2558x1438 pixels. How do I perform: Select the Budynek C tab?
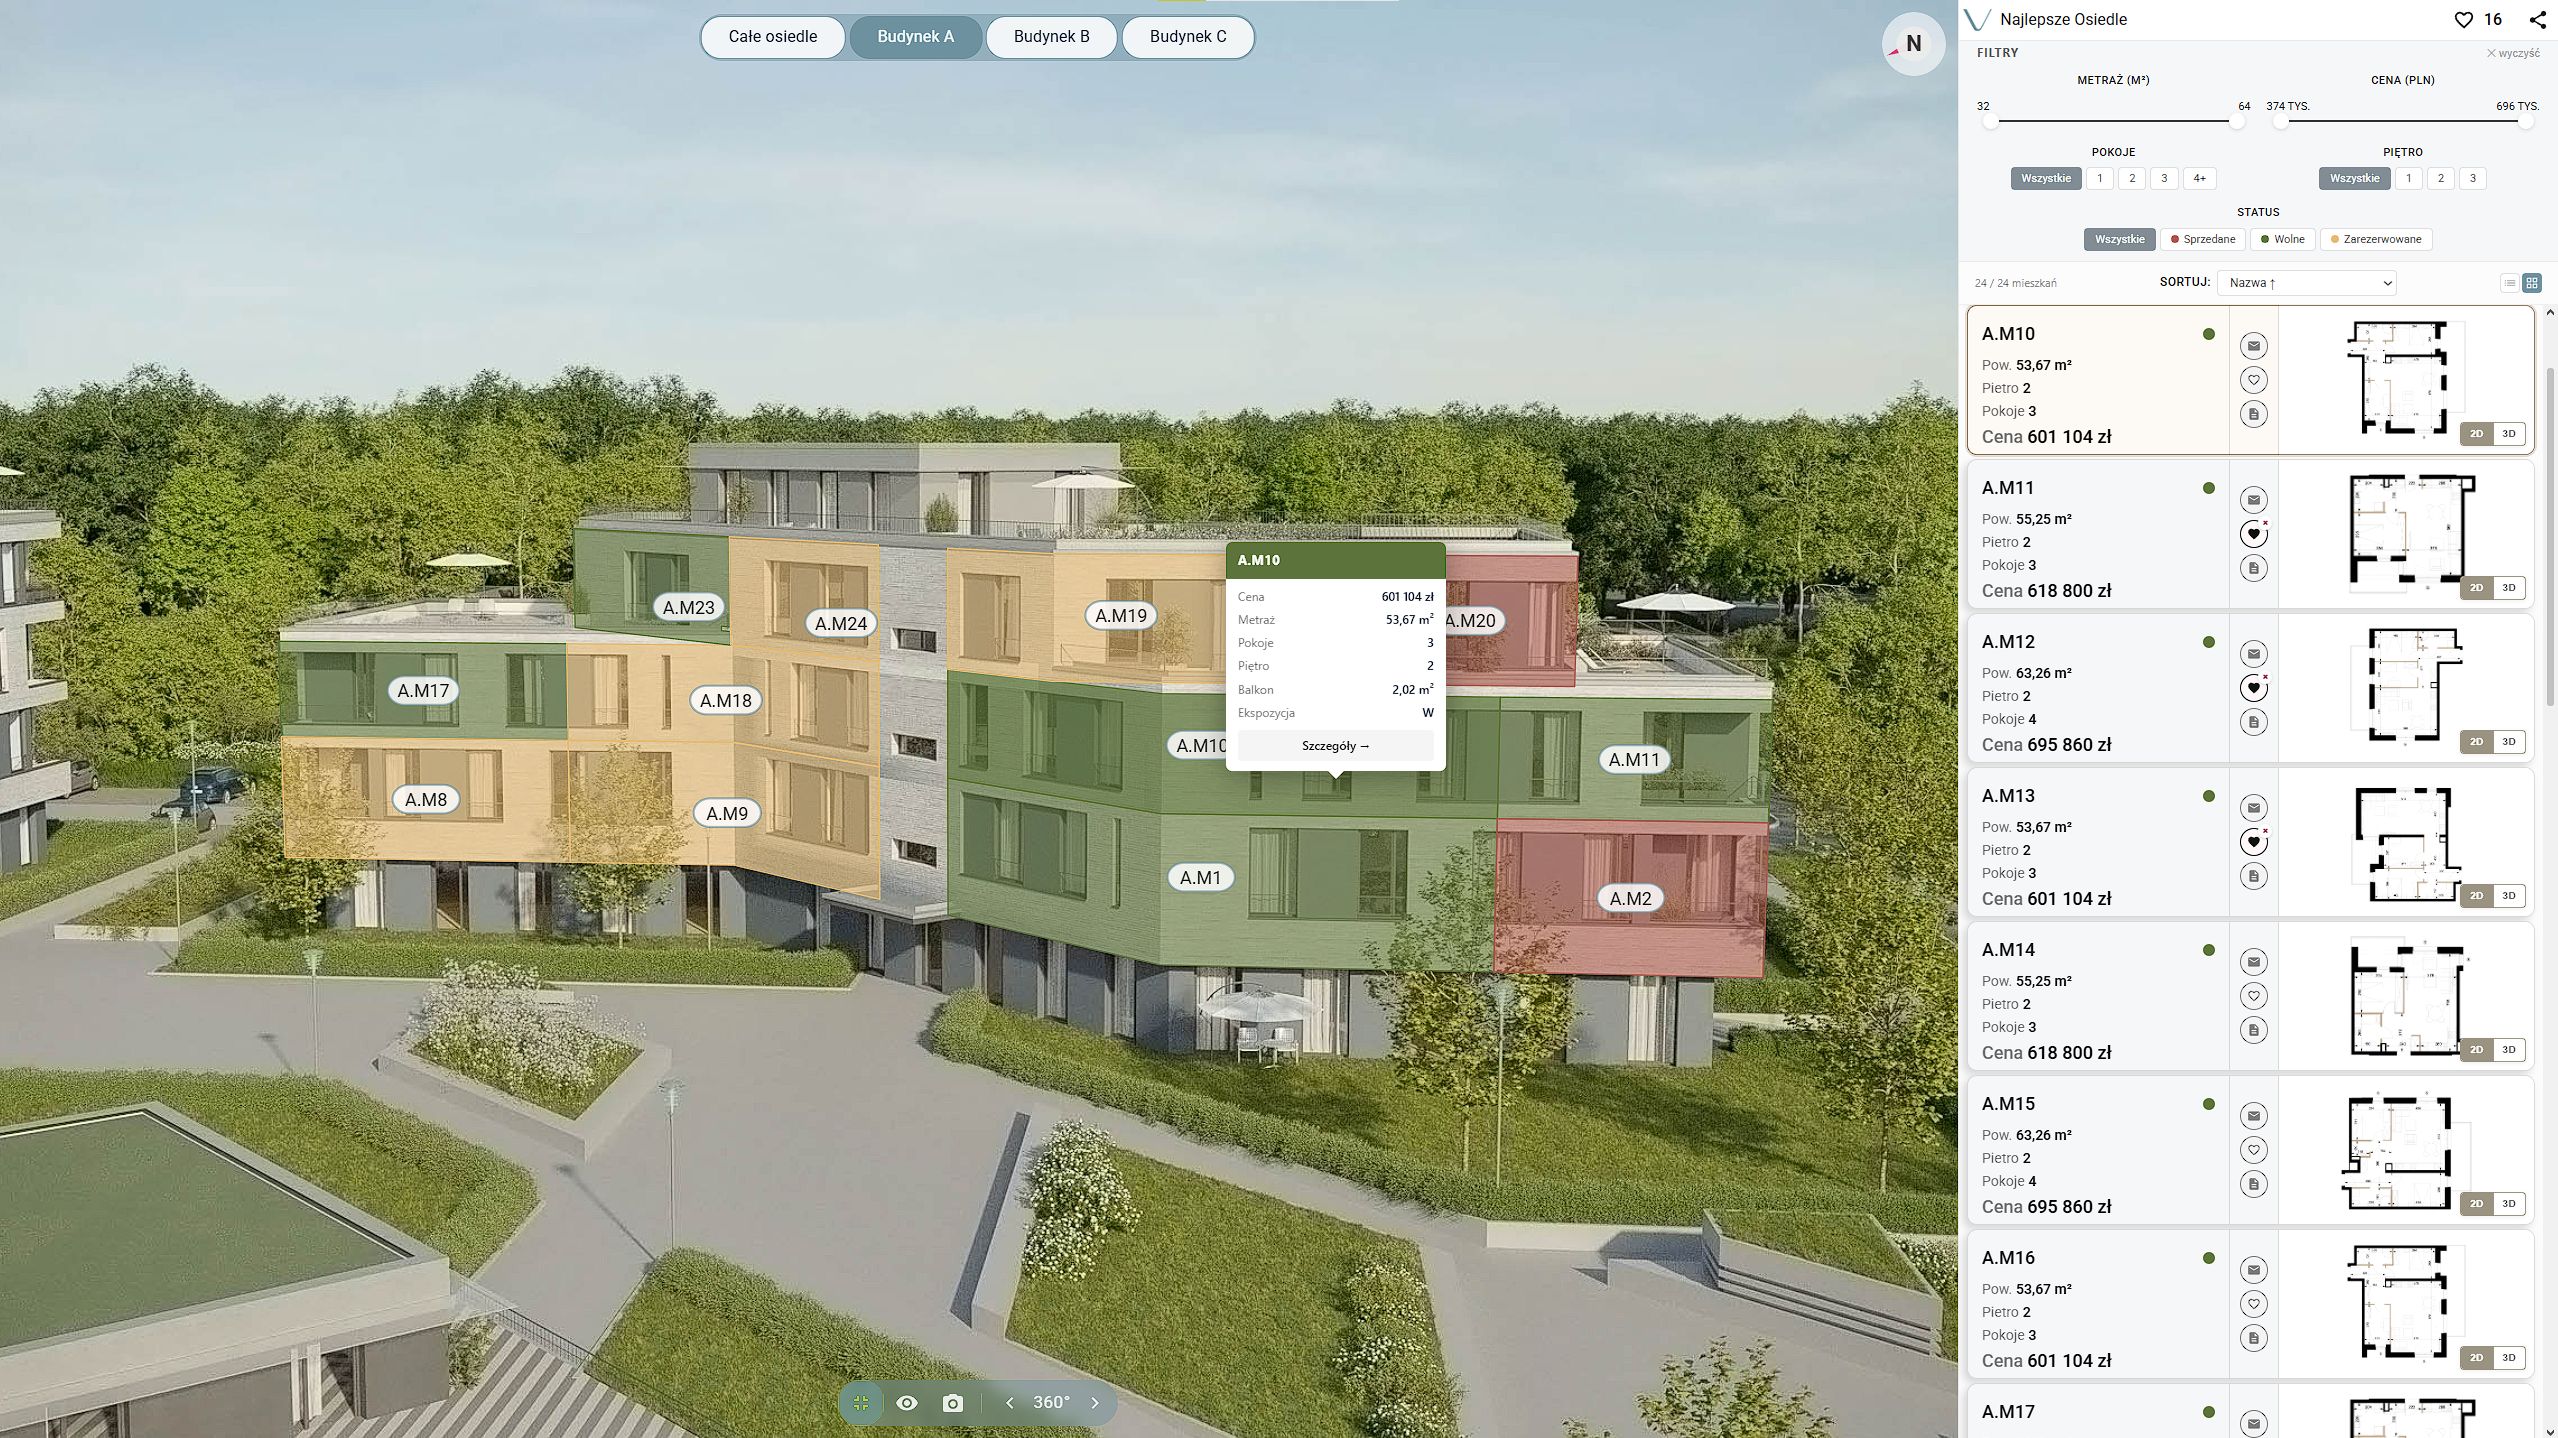coord(1188,37)
